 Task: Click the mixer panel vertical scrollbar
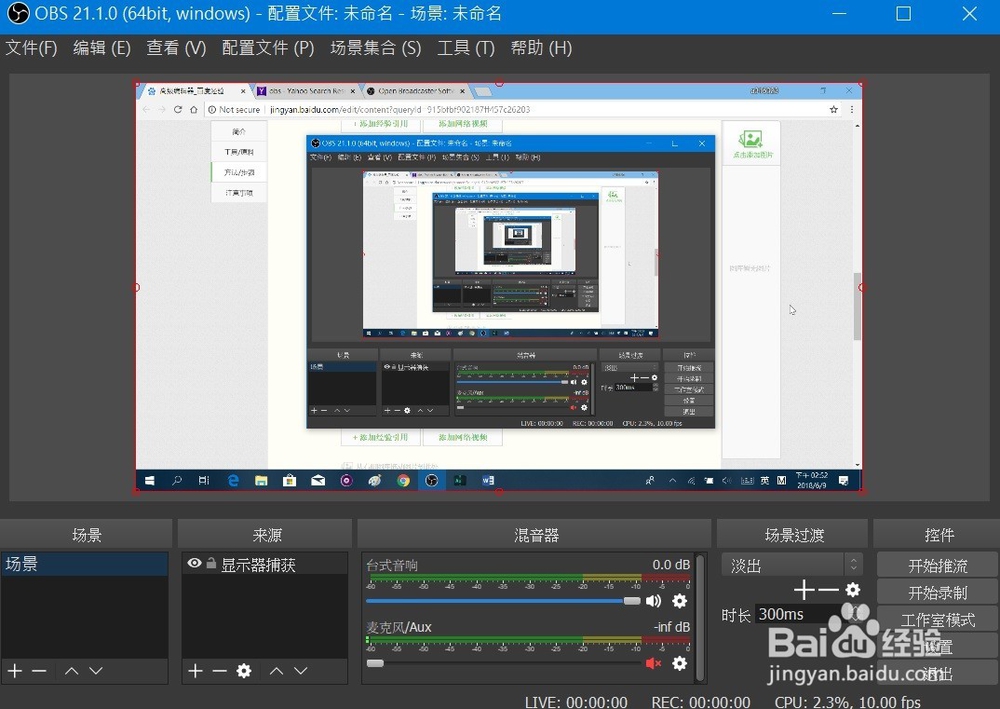700,617
